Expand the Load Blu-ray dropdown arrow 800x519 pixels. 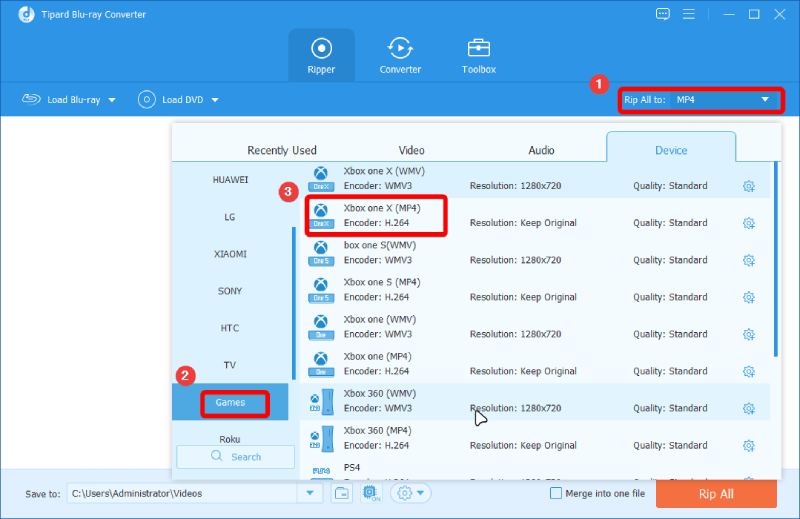click(x=112, y=100)
